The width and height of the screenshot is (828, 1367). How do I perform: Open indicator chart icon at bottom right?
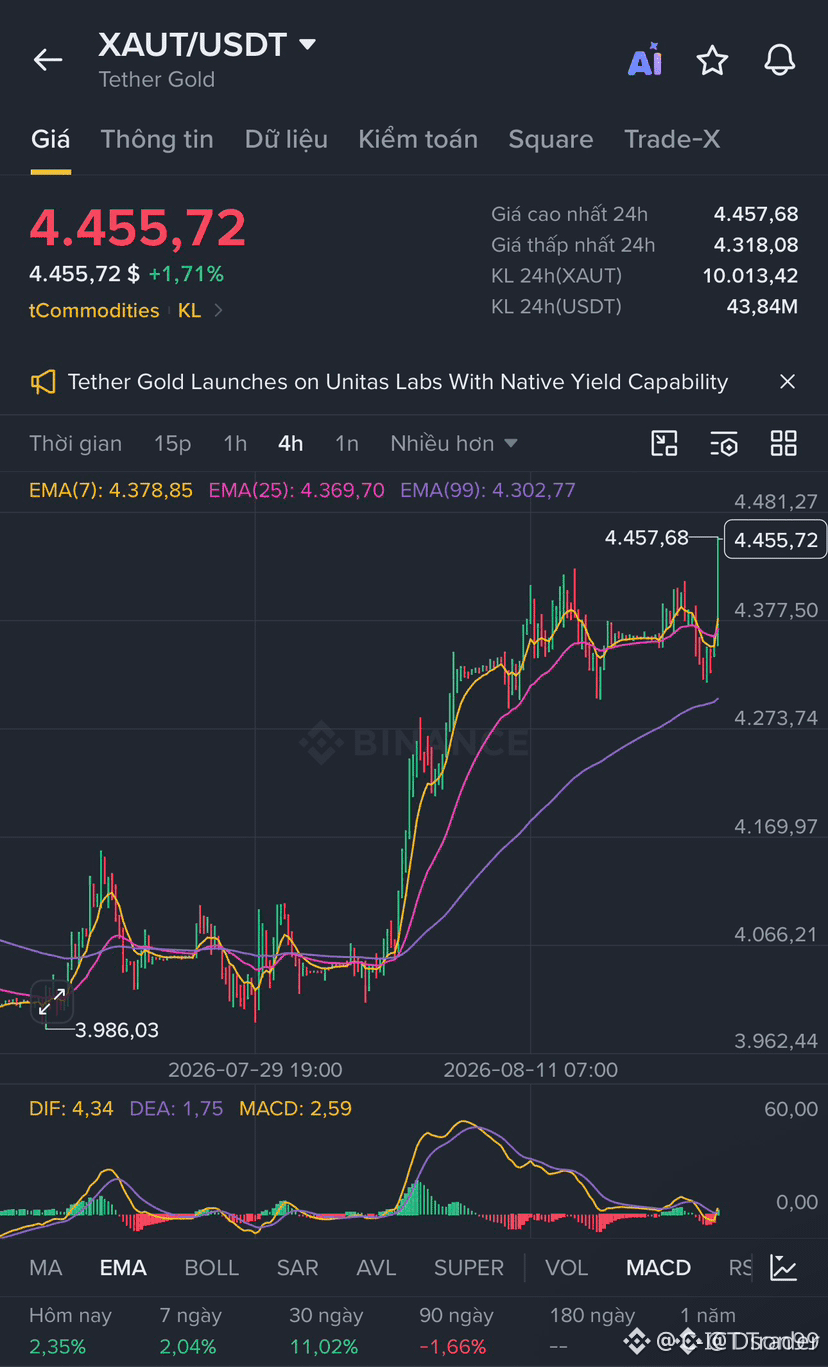tap(784, 1268)
